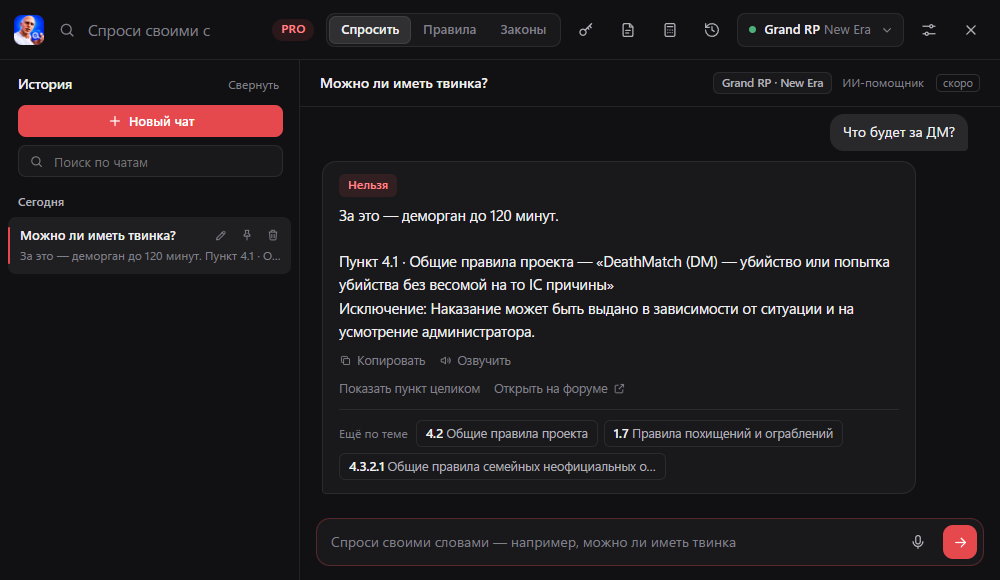Collapse history with Свернуть
The height and width of the screenshot is (580, 1000).
tap(253, 85)
